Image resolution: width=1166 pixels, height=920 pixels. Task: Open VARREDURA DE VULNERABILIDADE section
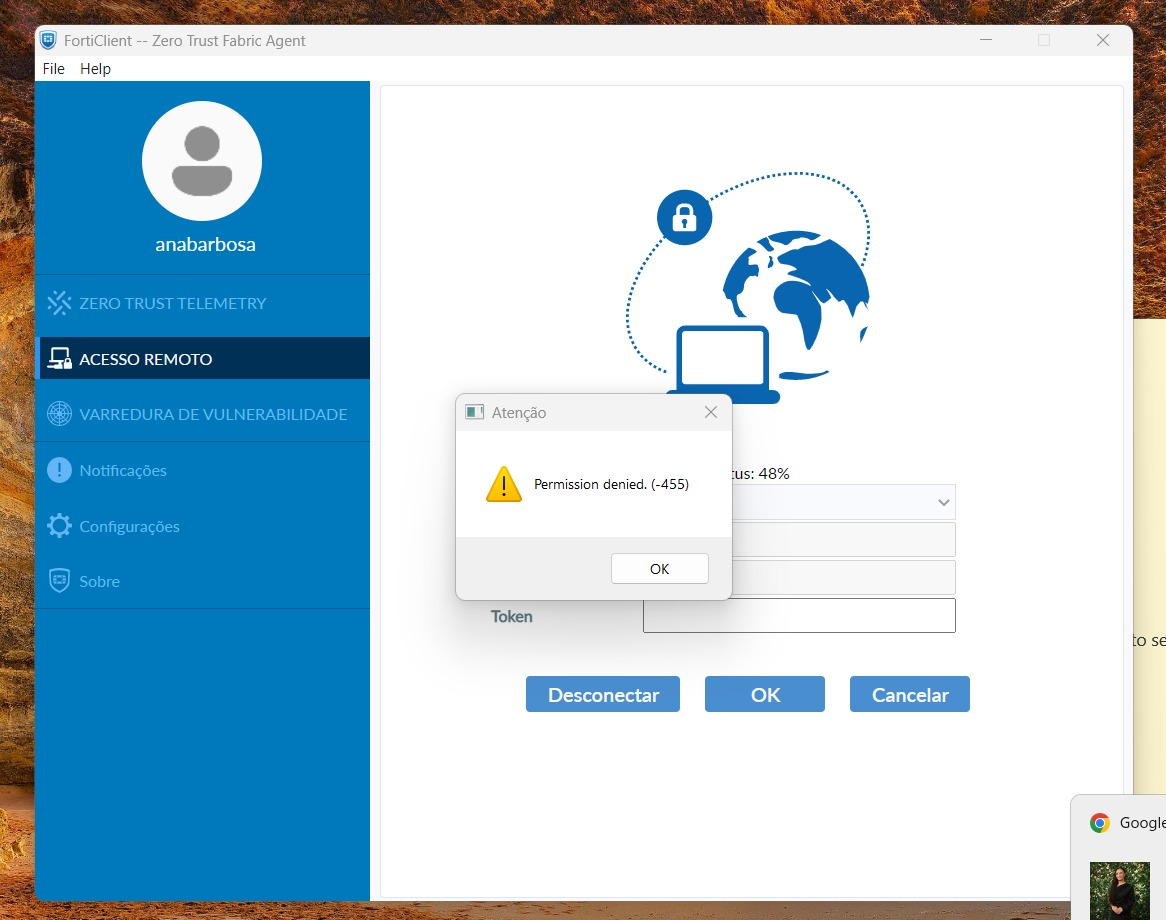pos(202,414)
